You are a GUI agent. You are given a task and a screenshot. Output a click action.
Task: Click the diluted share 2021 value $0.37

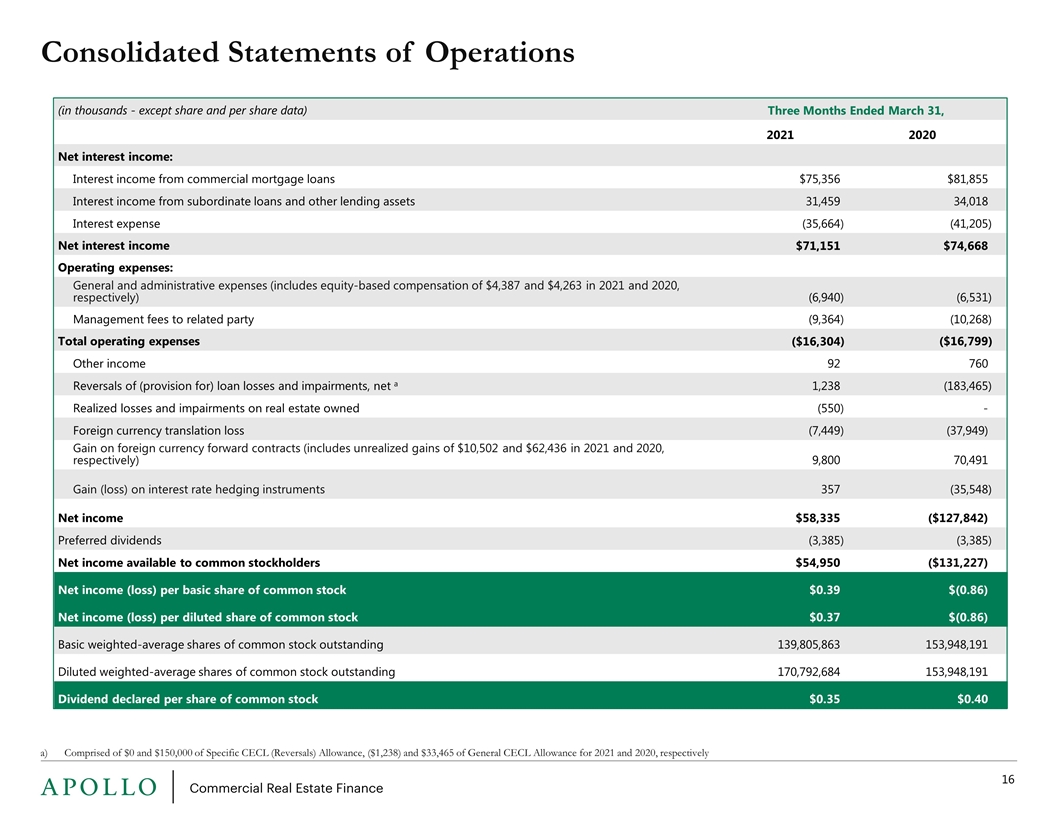tap(824, 617)
